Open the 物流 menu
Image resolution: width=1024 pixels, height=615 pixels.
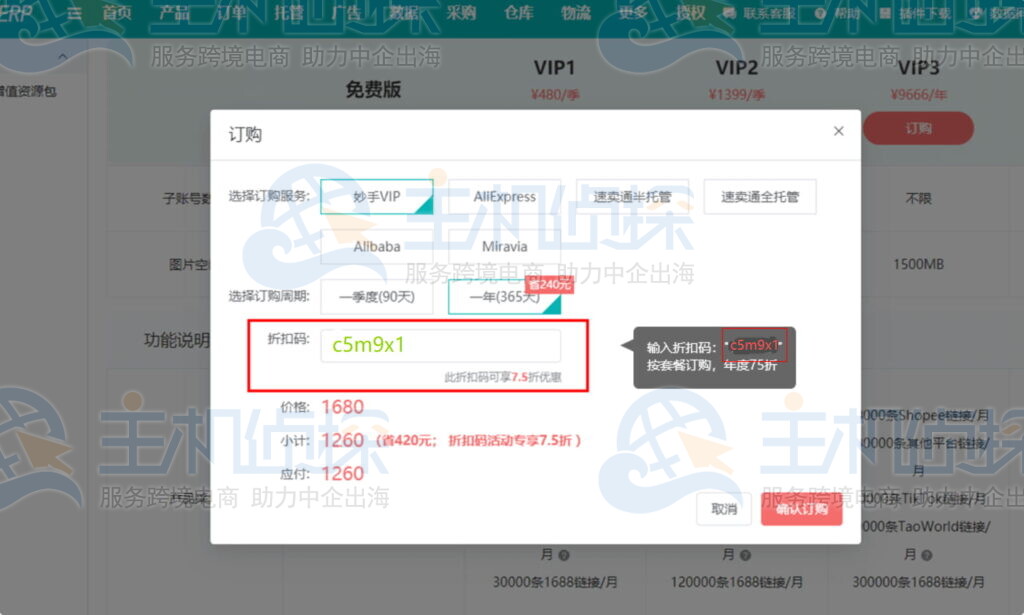(x=576, y=12)
